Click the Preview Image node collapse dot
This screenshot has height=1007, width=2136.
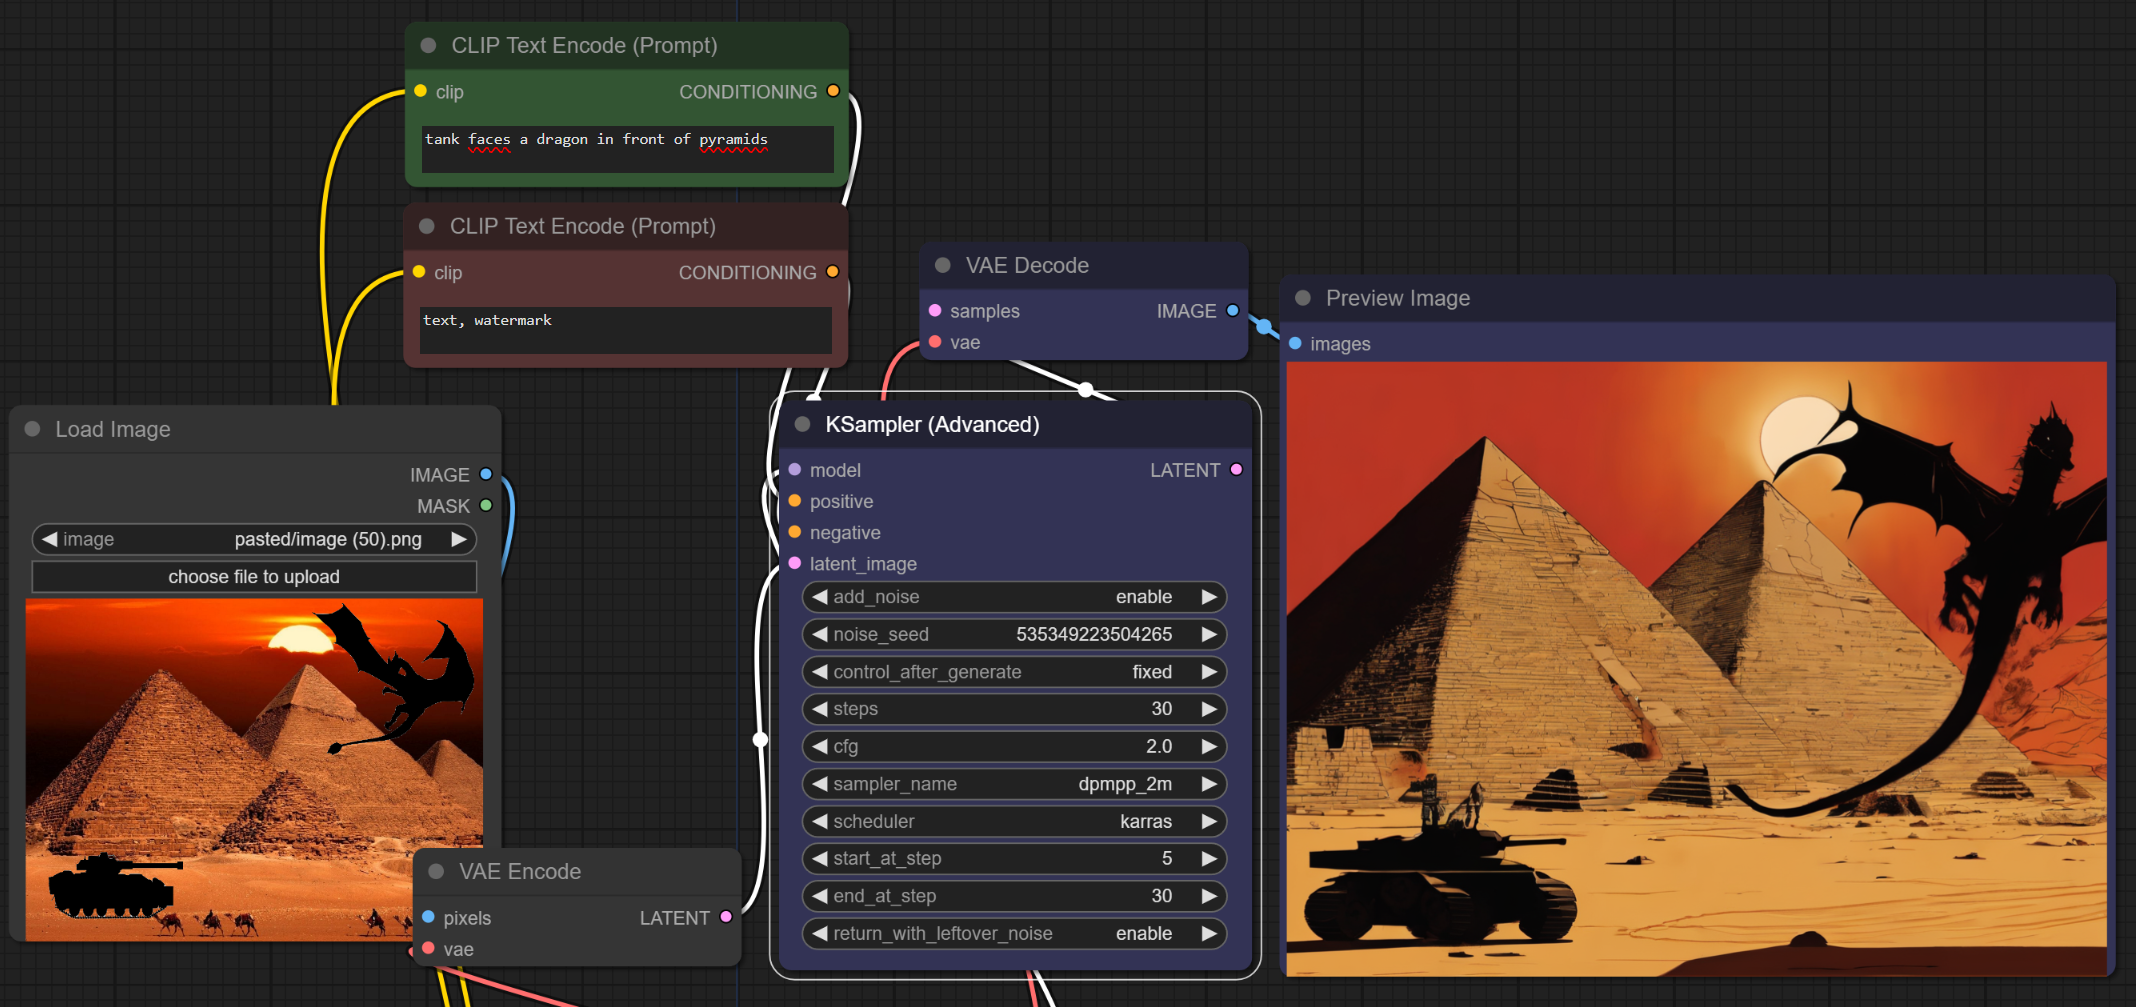pos(1303,298)
